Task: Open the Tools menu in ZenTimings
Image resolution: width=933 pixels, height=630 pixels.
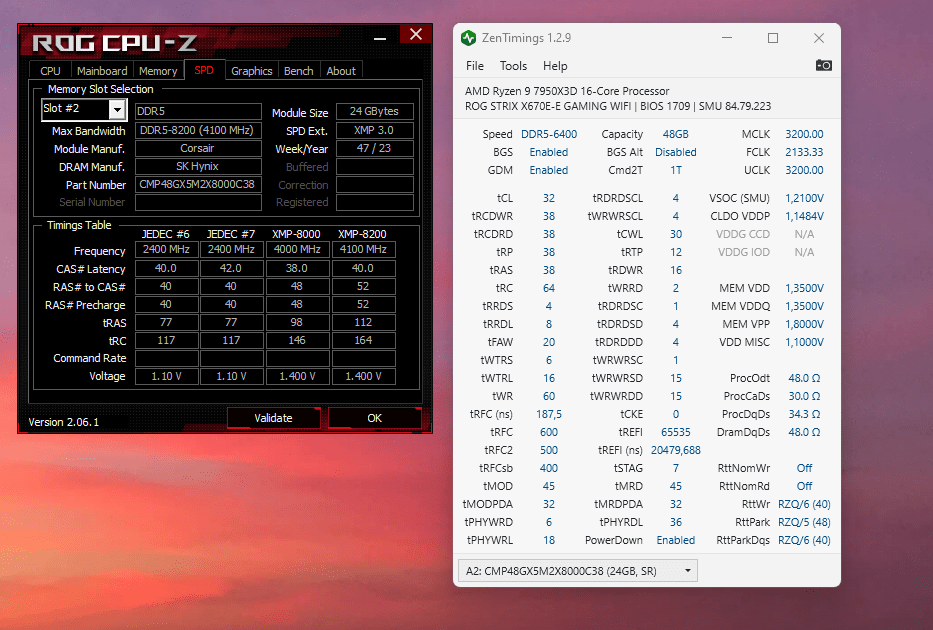Action: pos(514,66)
